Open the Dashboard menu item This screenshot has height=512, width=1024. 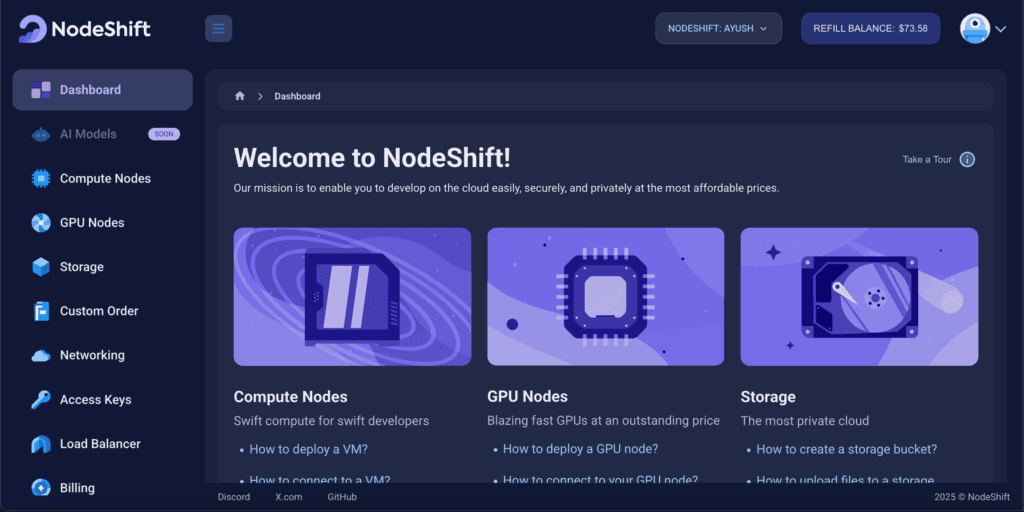point(103,90)
